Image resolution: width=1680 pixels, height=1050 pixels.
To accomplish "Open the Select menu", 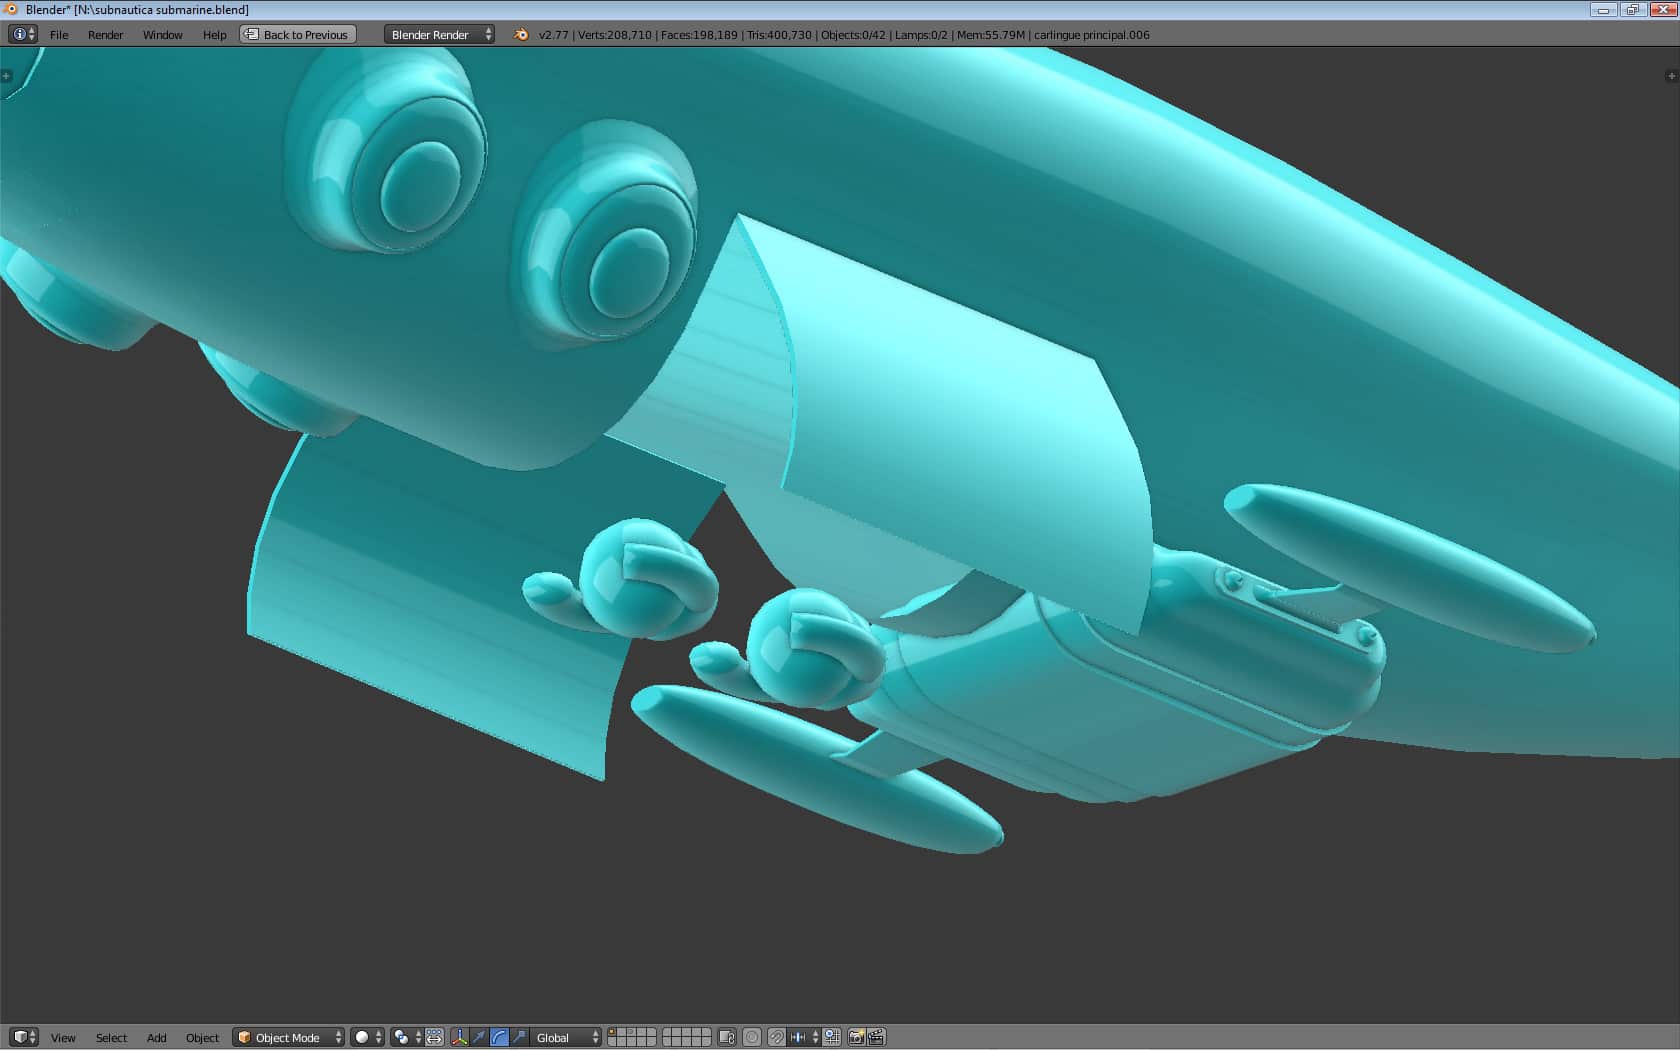I will click(111, 1037).
